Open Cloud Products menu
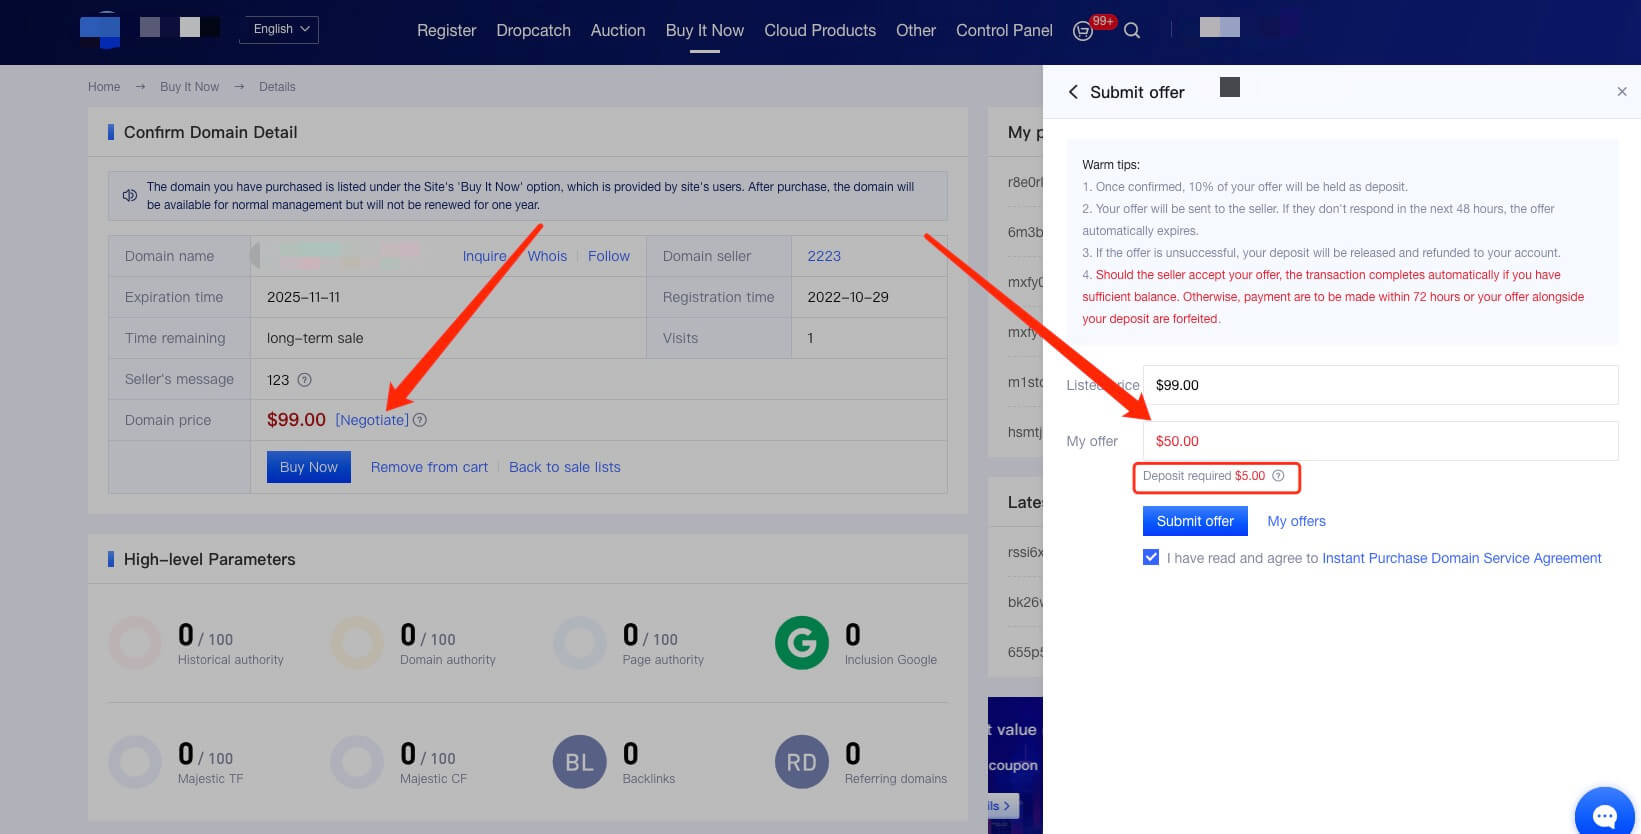 tap(820, 31)
